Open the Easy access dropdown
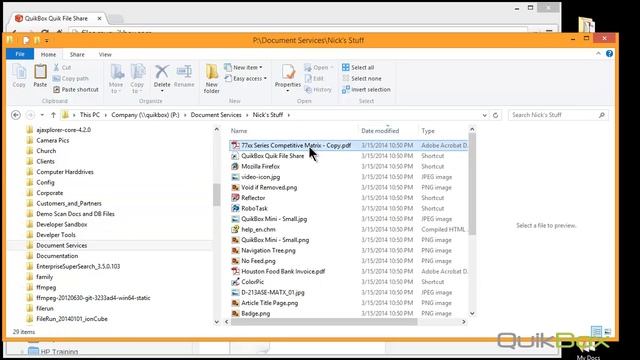640x360 pixels. coord(246,78)
